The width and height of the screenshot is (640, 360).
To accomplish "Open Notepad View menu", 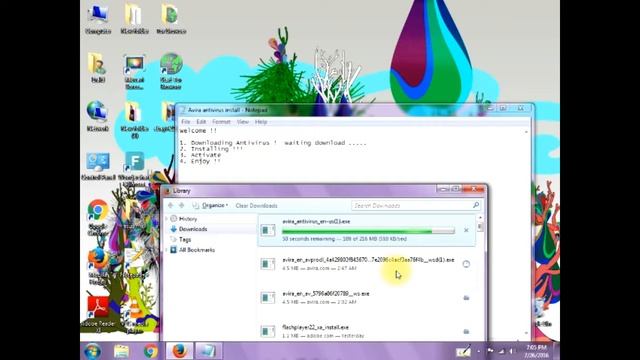I will pyautogui.click(x=243, y=122).
